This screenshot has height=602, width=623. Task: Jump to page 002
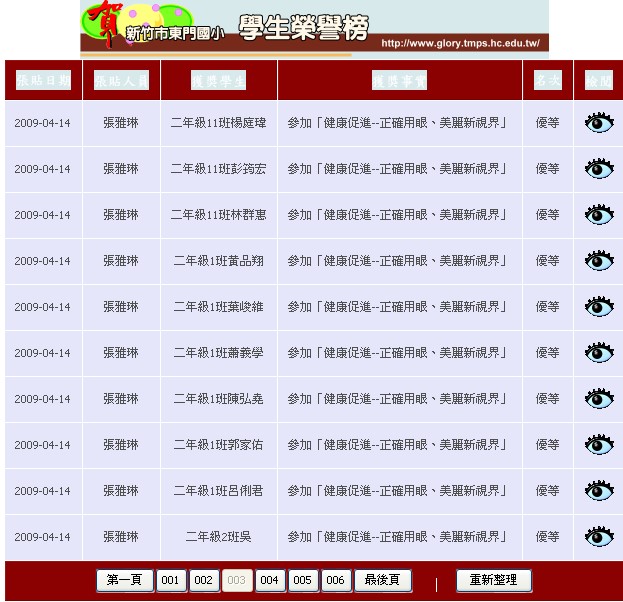pos(204,580)
